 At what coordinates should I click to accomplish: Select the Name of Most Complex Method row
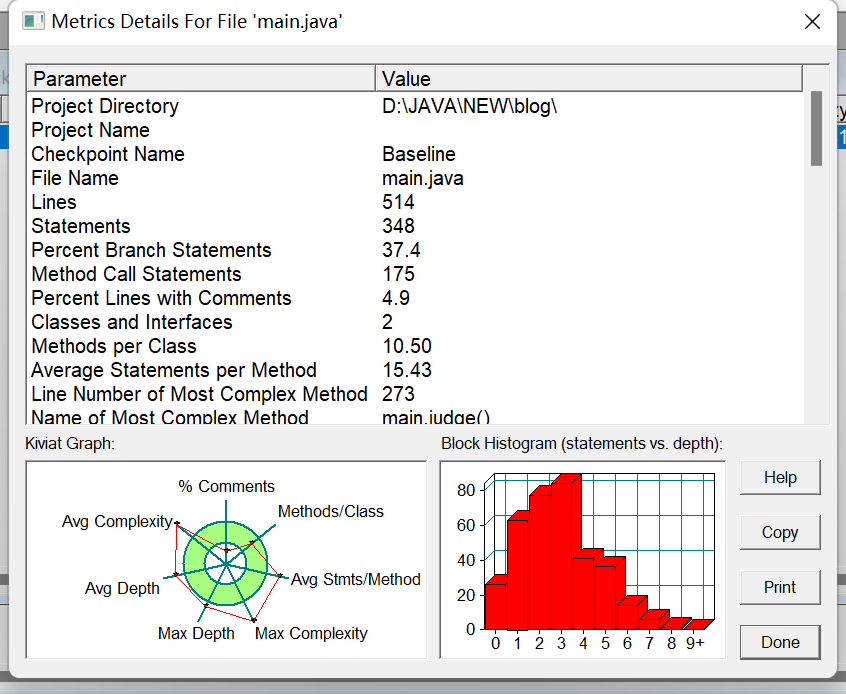coord(414,416)
